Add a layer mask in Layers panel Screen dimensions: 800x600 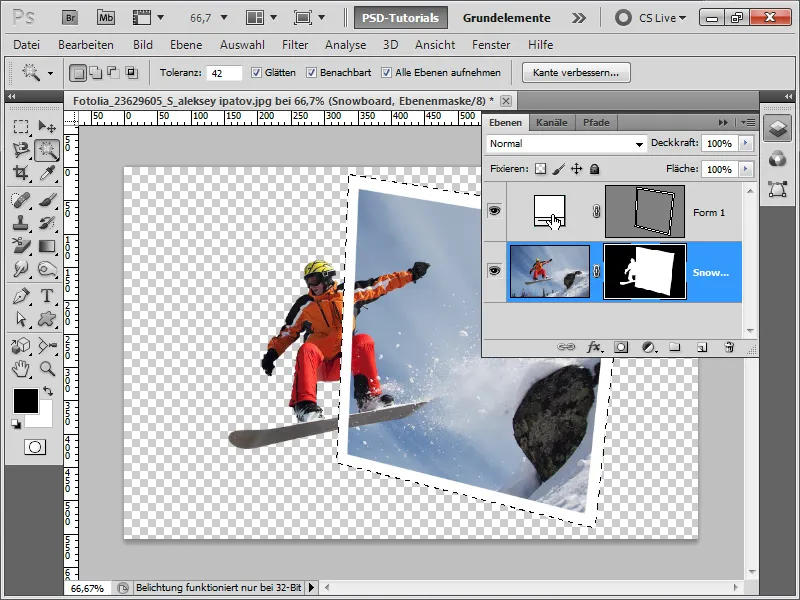pyautogui.click(x=621, y=347)
